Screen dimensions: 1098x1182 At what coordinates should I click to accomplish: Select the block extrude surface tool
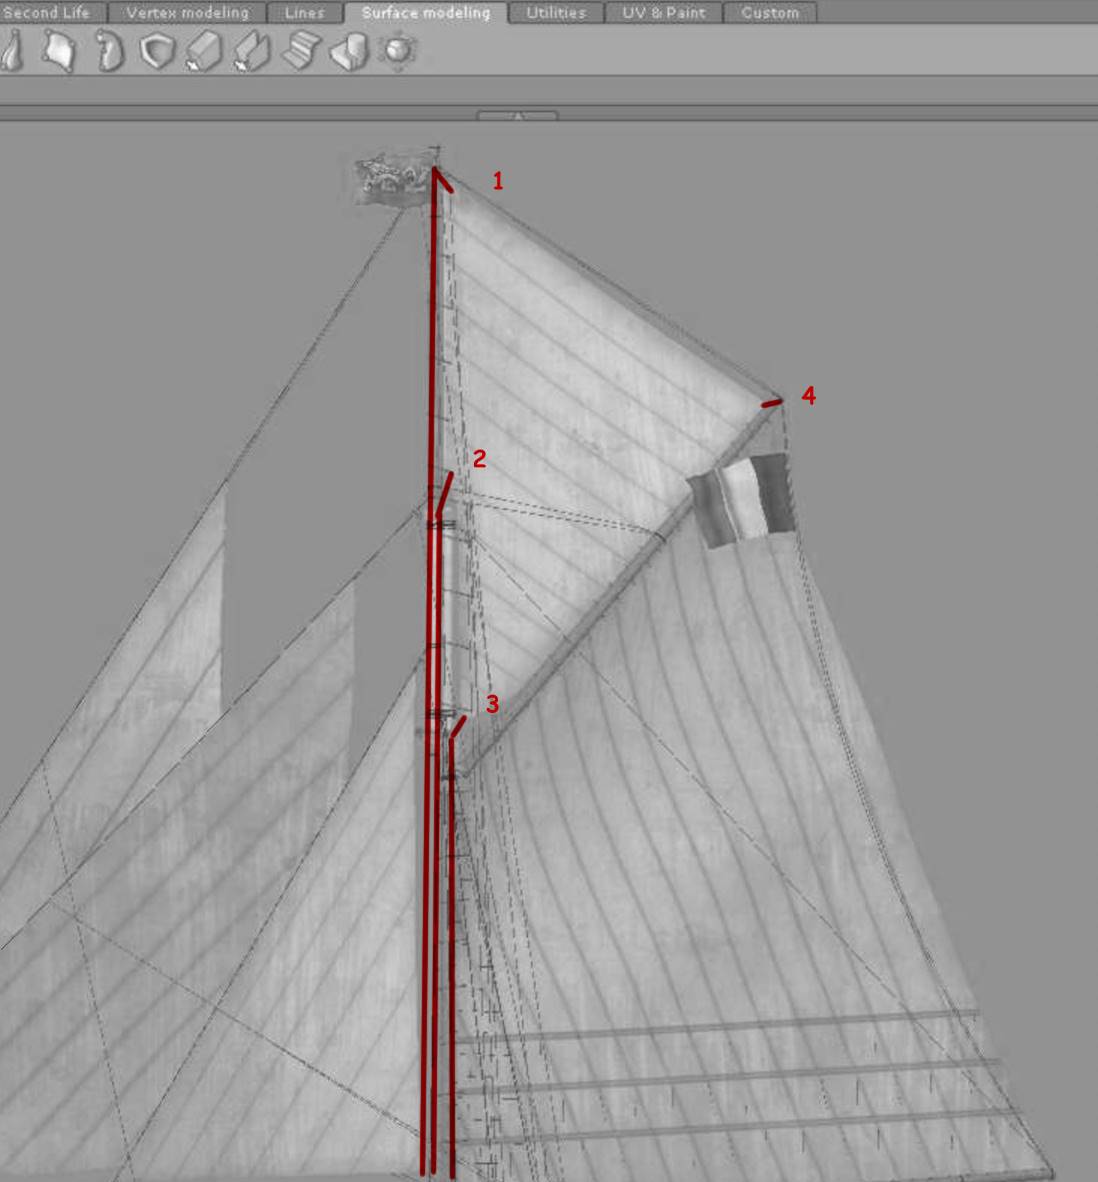coord(204,51)
